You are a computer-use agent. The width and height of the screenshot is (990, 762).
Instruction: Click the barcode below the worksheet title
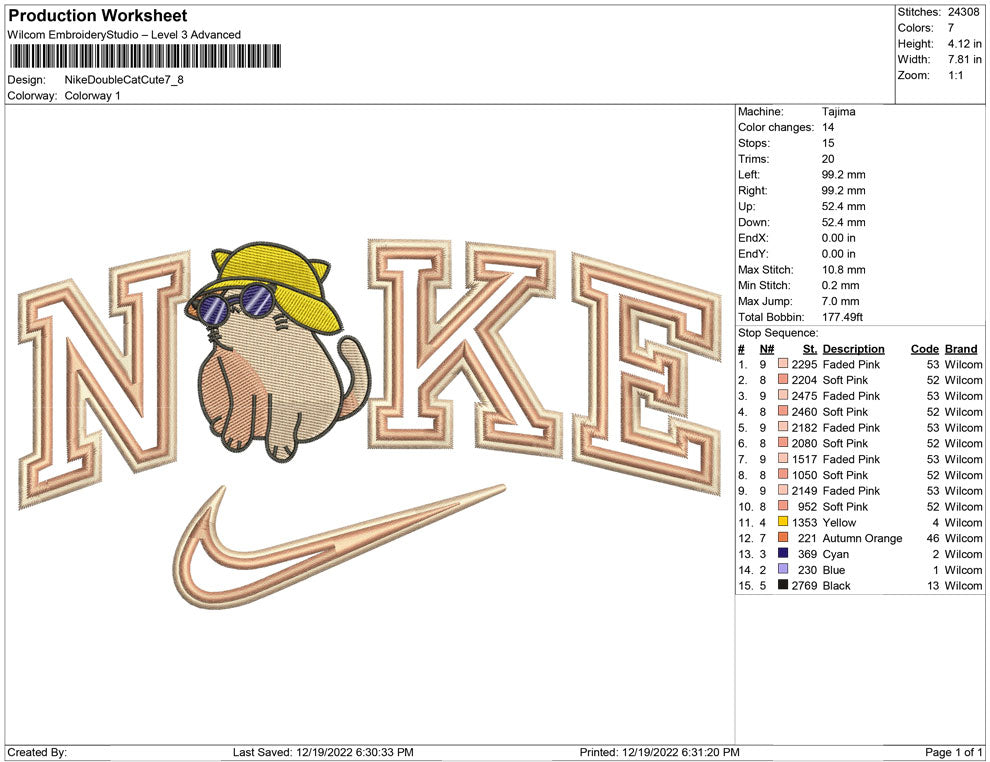point(145,56)
